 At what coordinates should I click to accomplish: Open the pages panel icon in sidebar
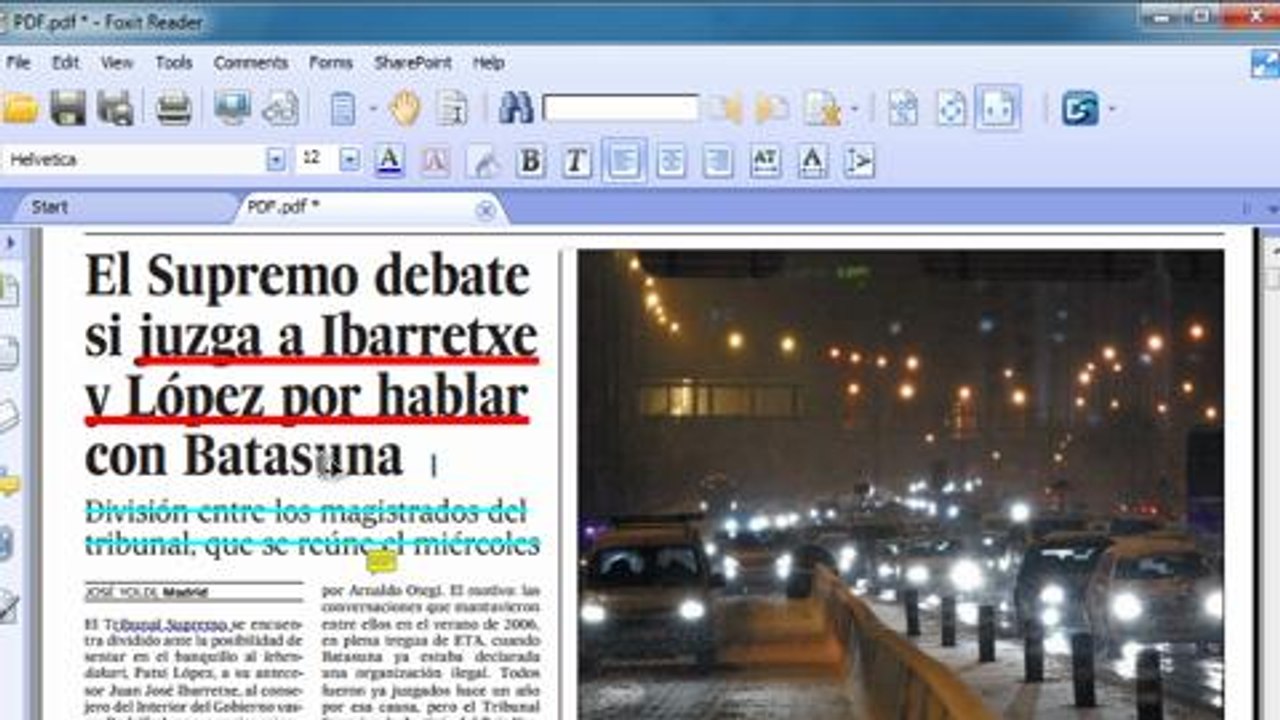click(x=8, y=352)
